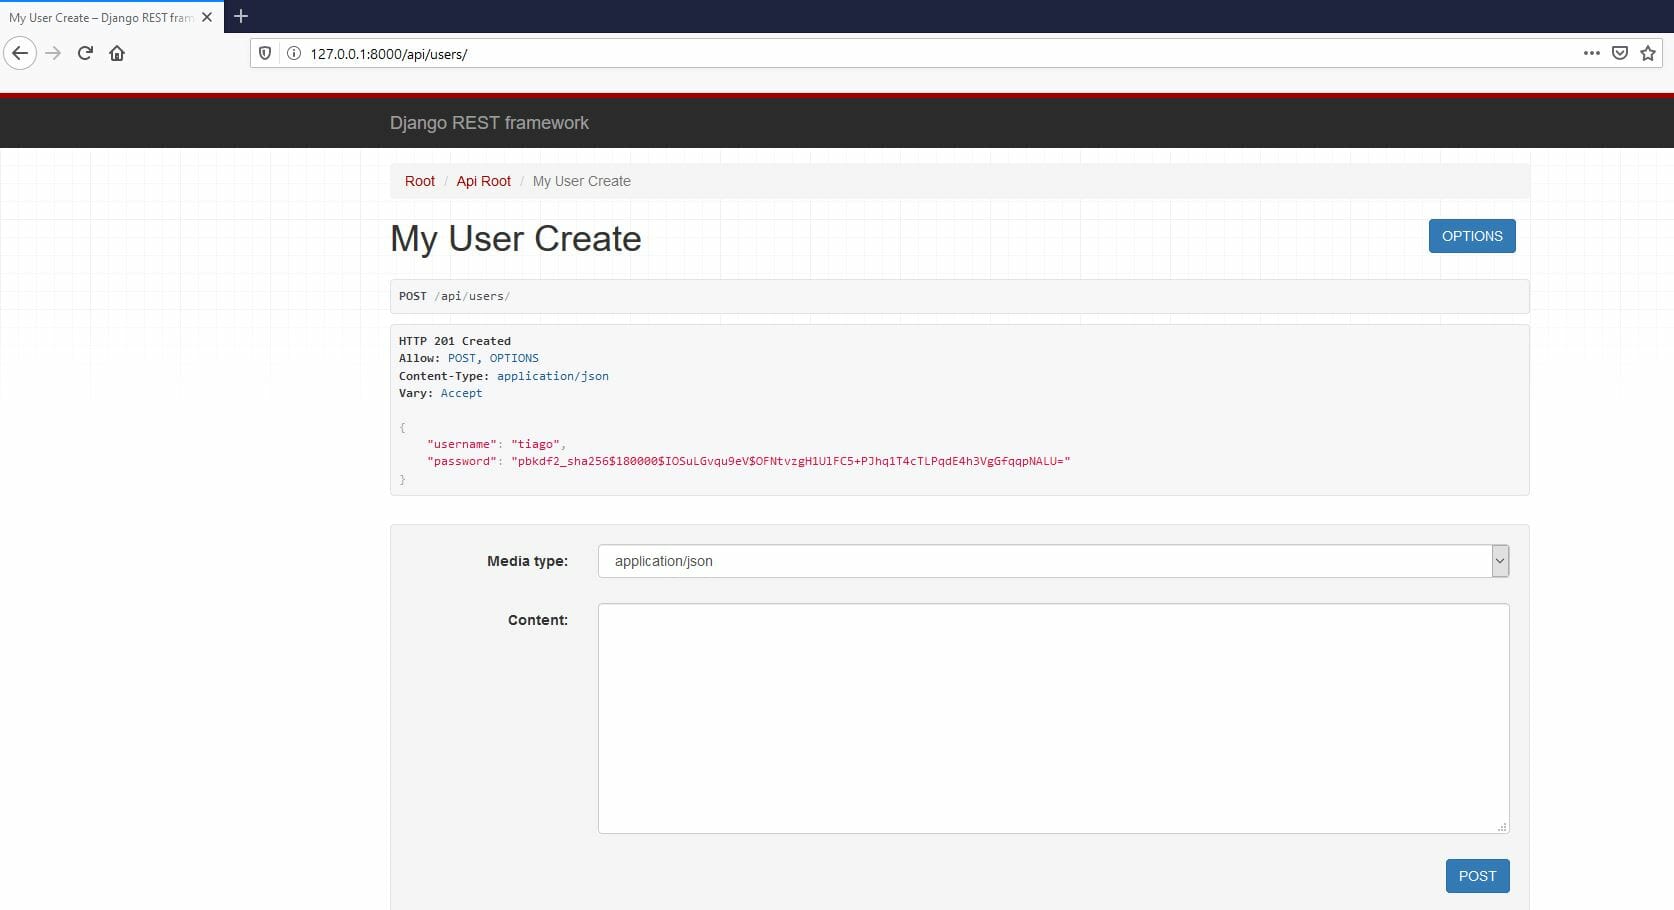Open the tracking protection shield icon
This screenshot has height=910, width=1674.
click(265, 53)
